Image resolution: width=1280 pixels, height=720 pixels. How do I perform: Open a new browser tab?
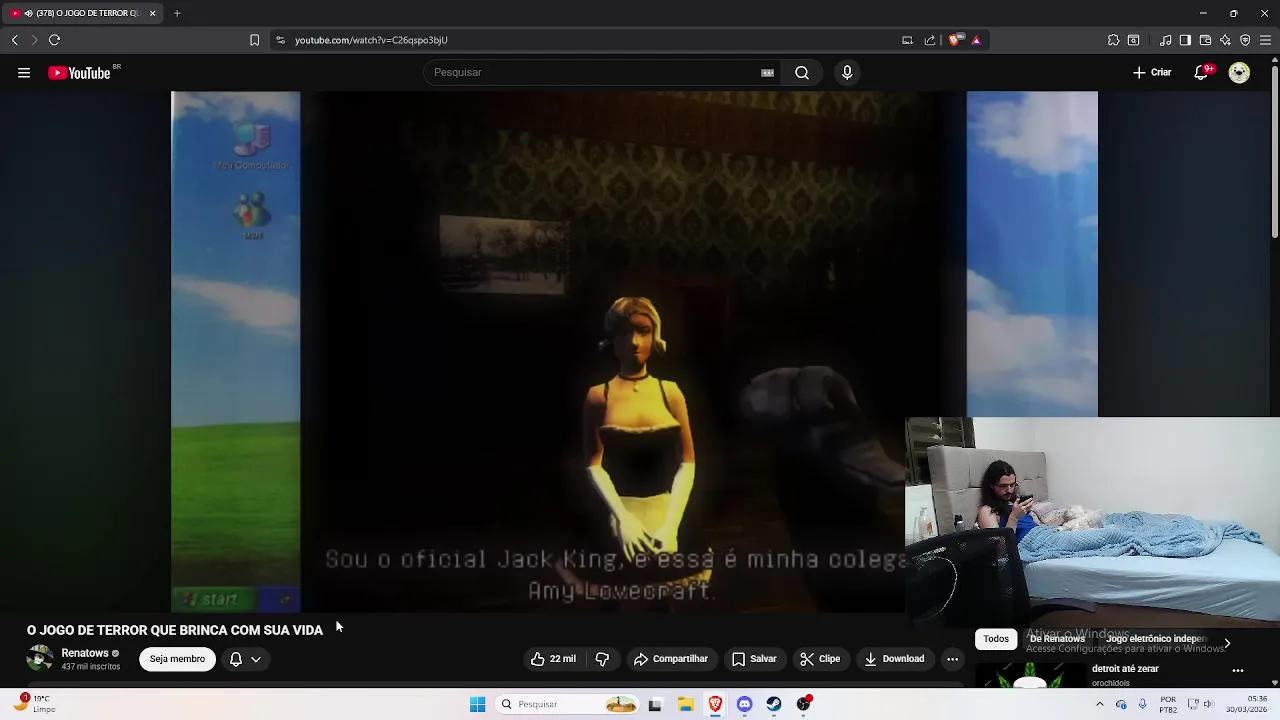click(177, 13)
